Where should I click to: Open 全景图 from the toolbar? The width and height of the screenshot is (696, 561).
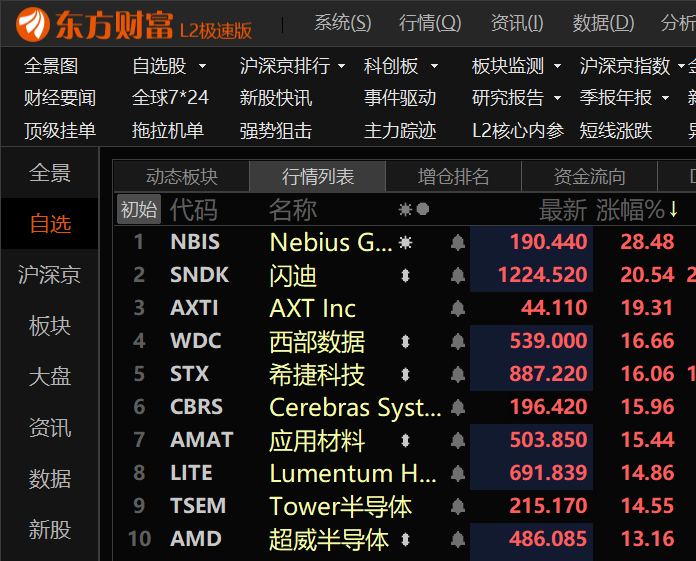click(x=51, y=67)
